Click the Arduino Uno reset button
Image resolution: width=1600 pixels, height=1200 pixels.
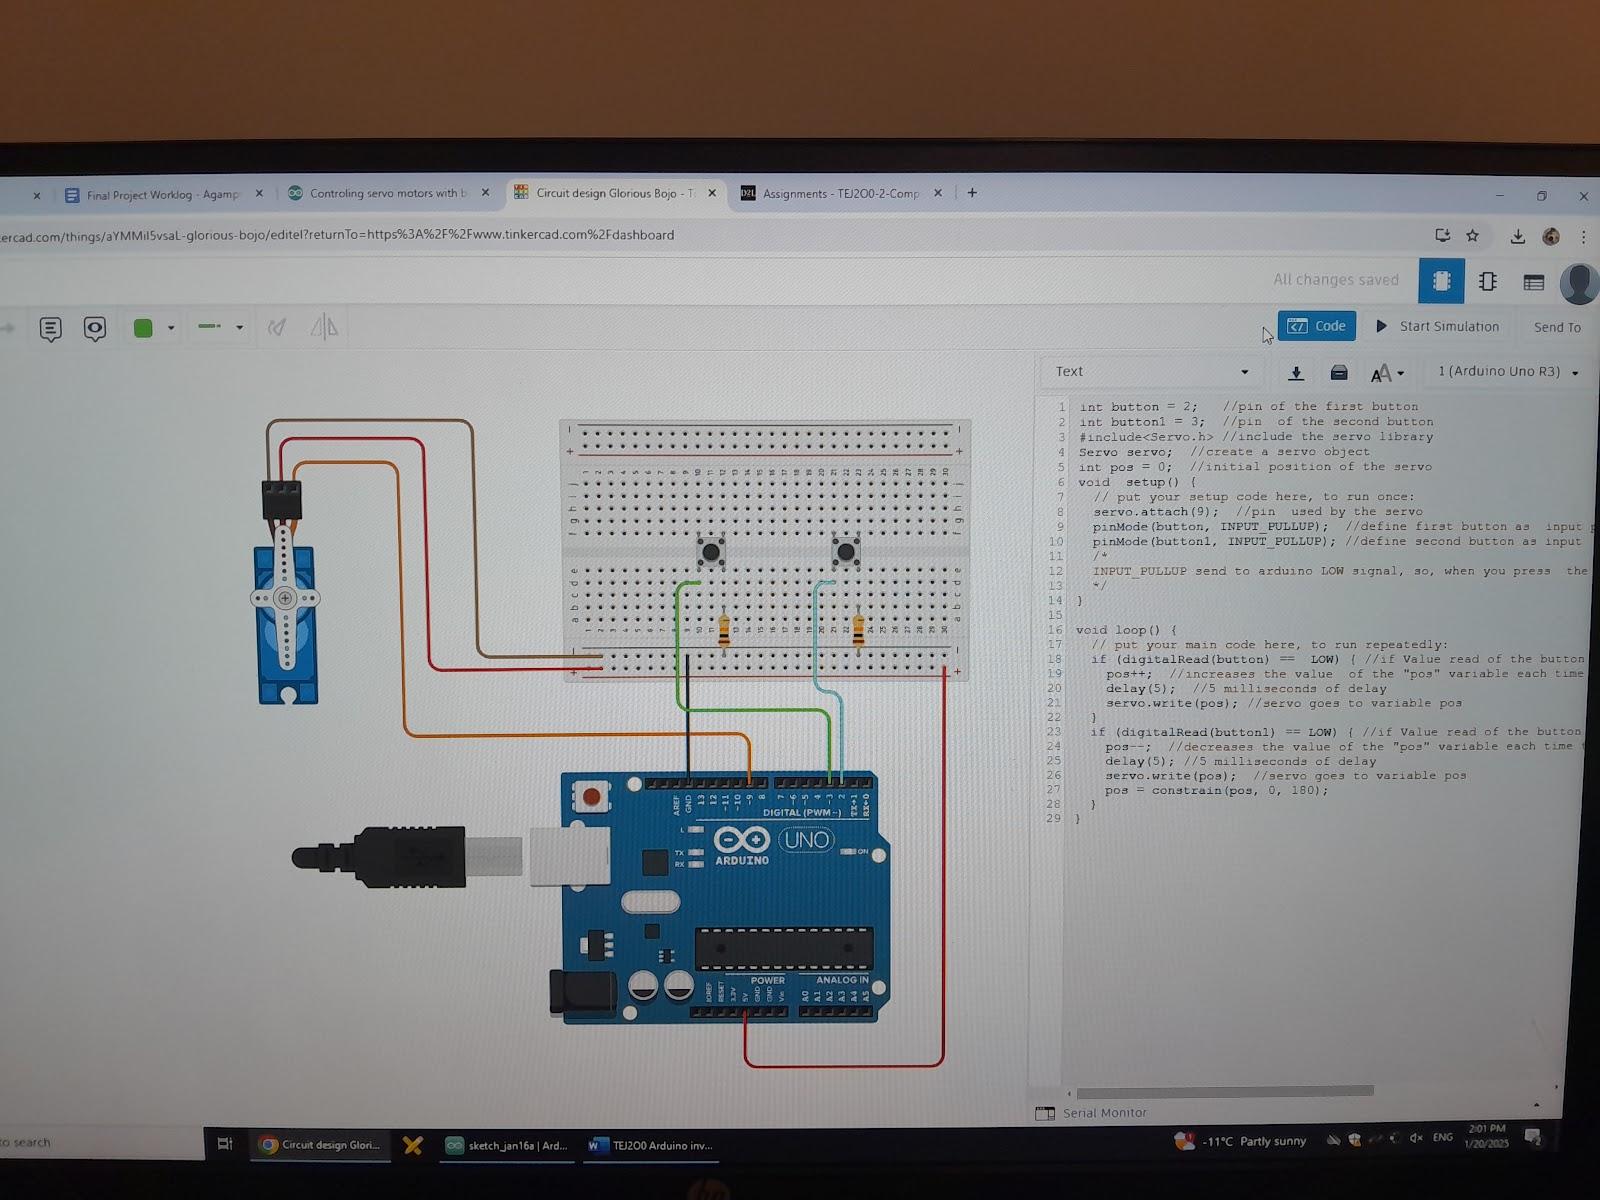(591, 797)
